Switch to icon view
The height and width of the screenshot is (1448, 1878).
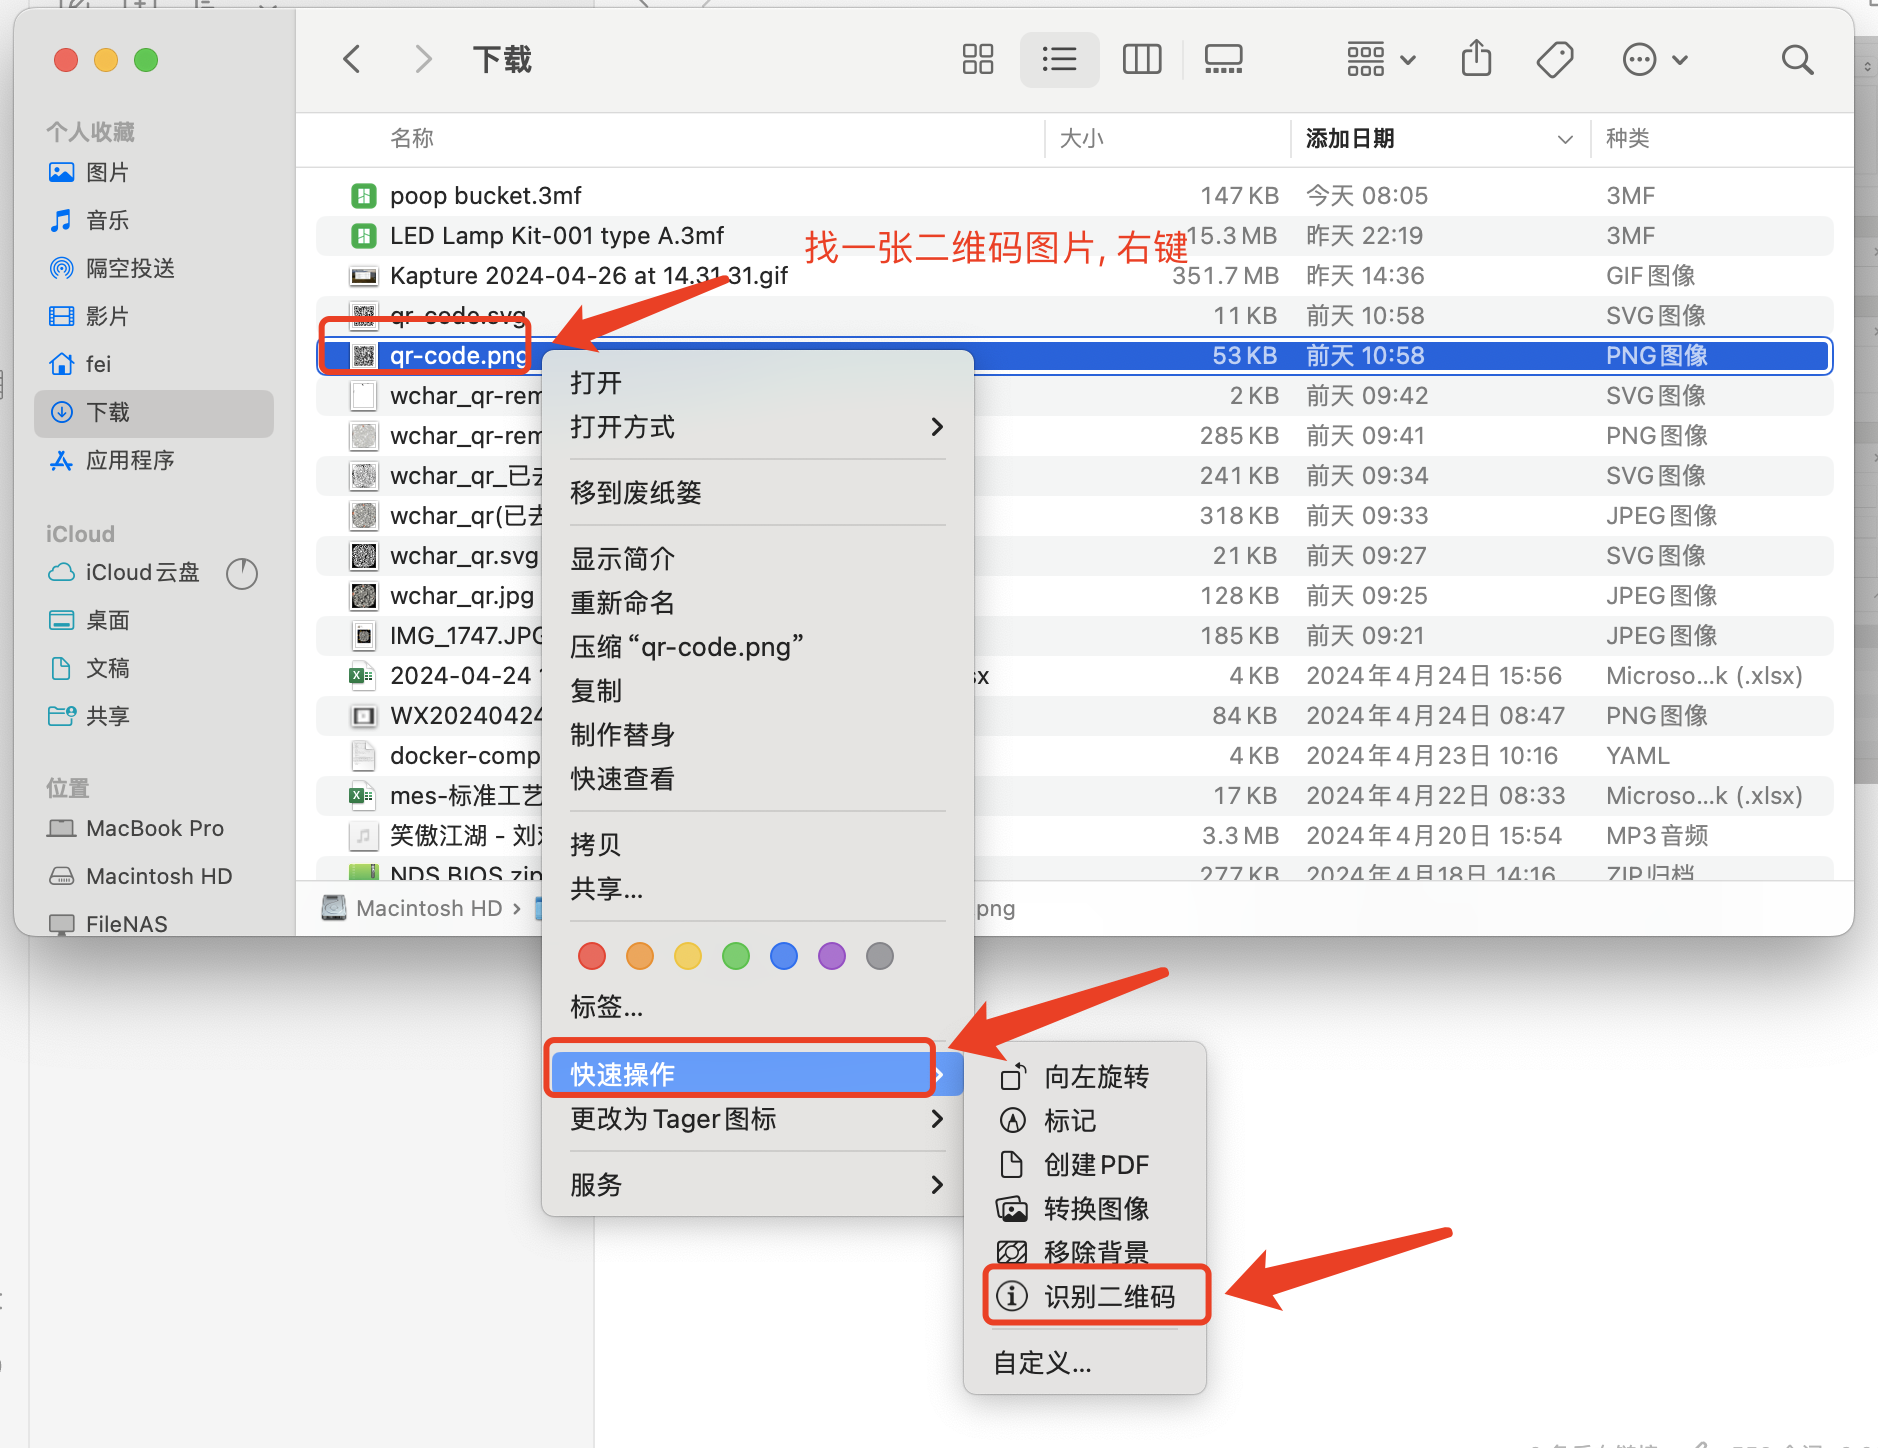[977, 59]
